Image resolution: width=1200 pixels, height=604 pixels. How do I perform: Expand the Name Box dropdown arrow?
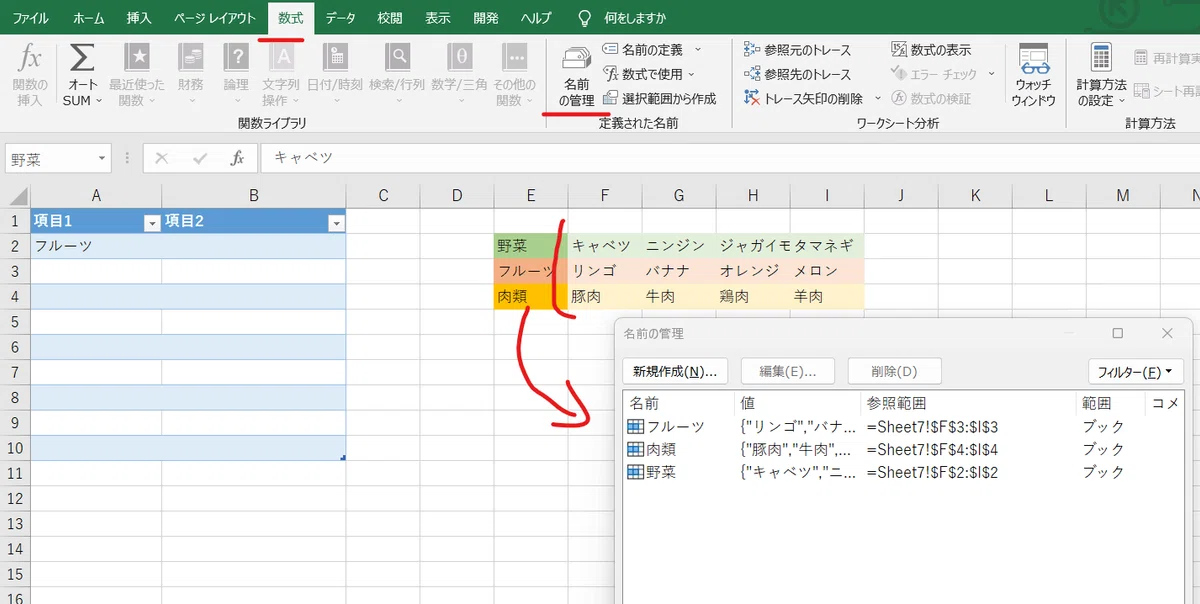103,159
